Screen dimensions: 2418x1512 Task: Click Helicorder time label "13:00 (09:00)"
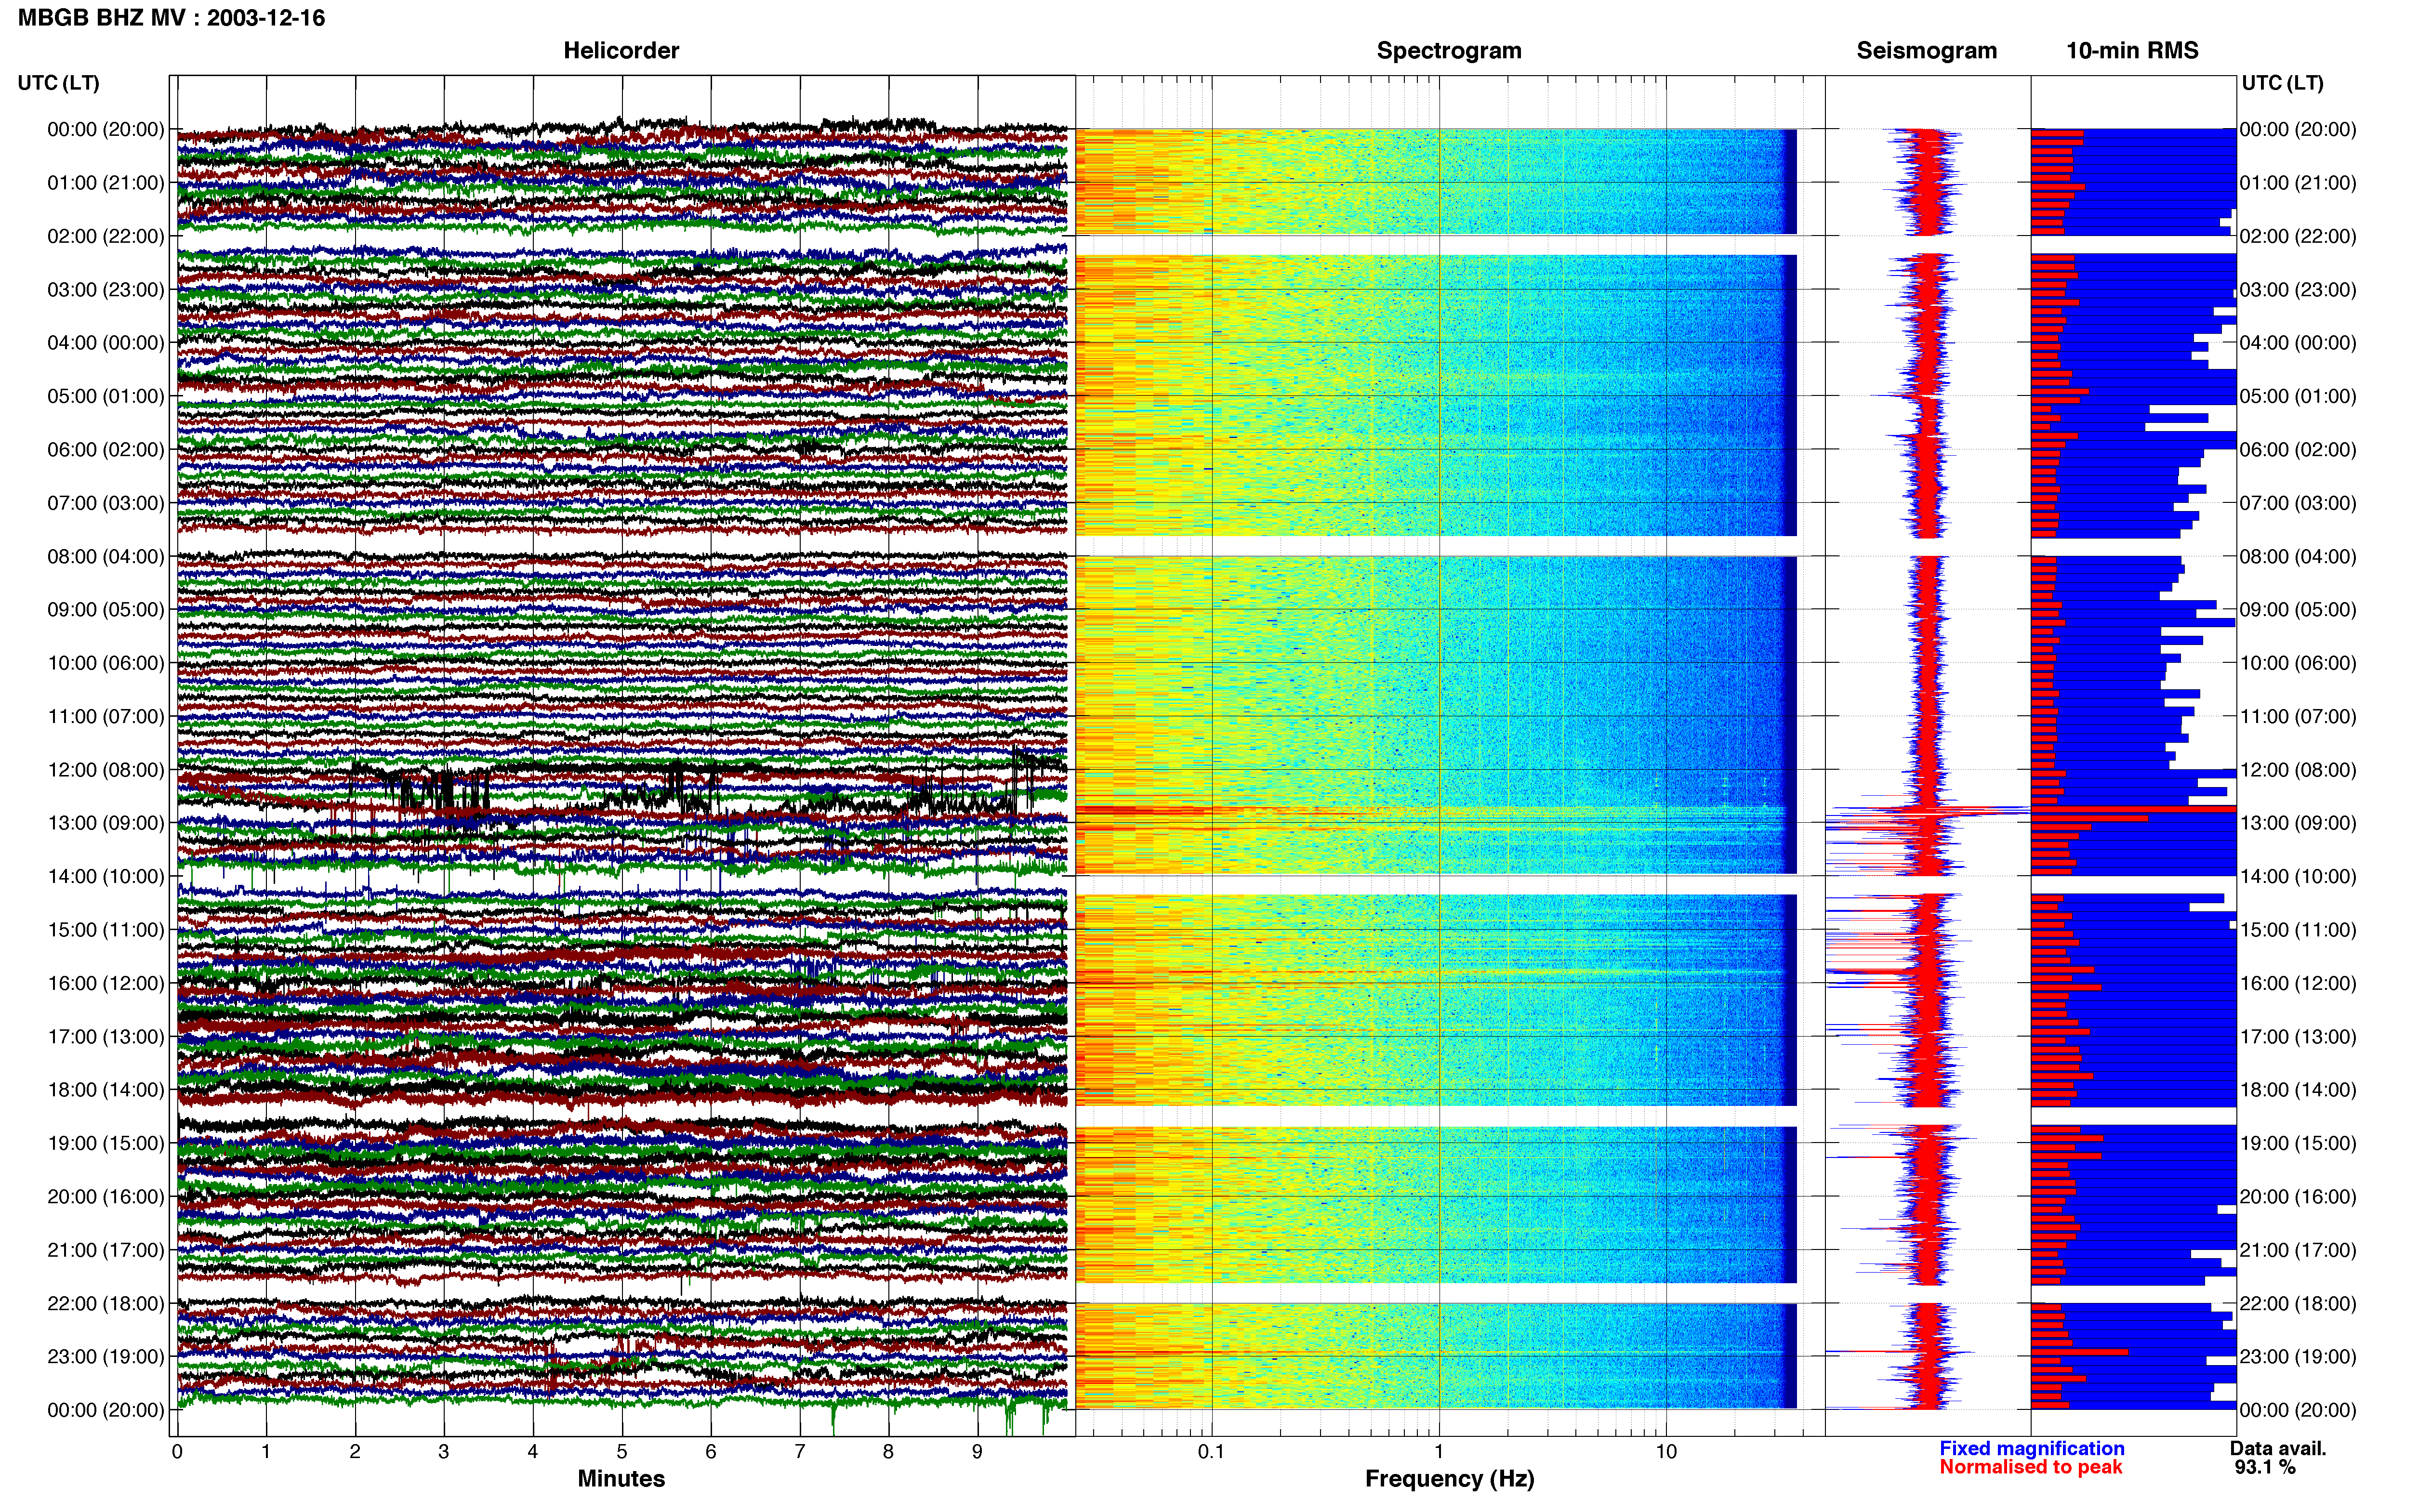[106, 823]
